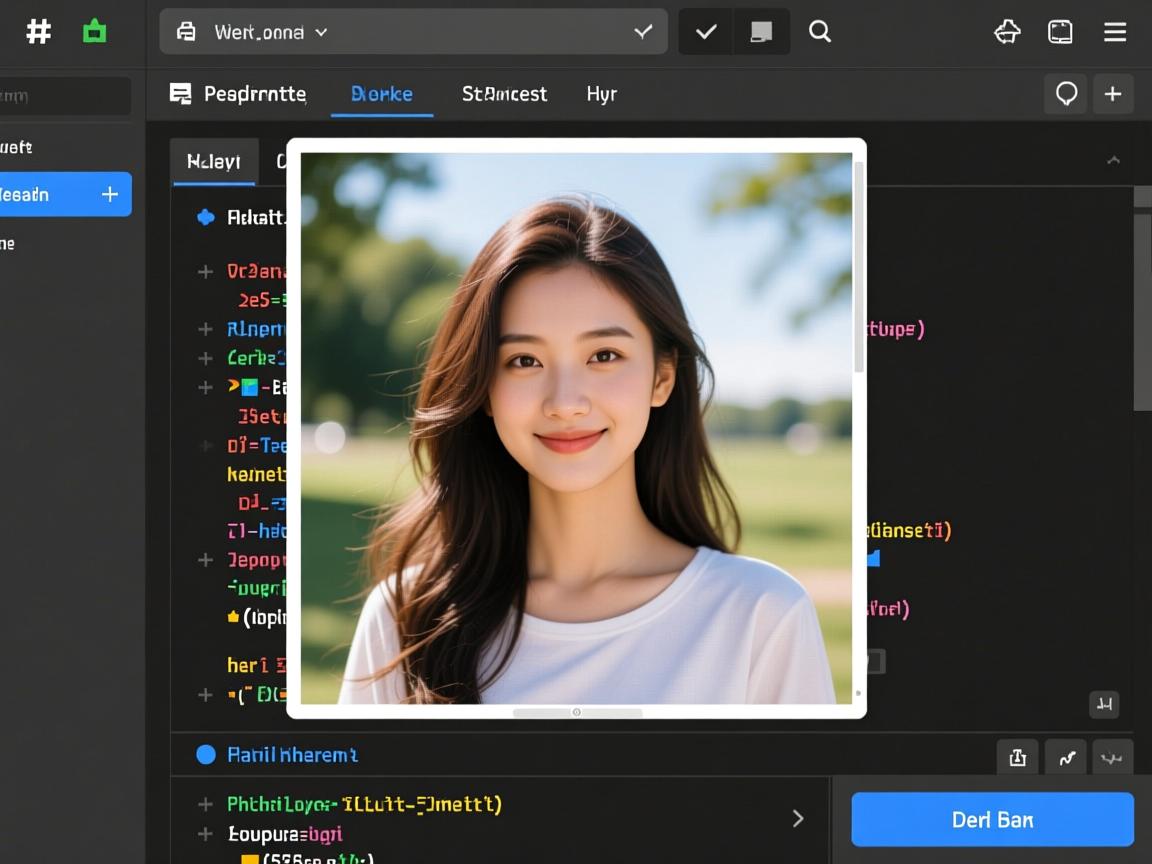
Task: Click the speech bubble comment icon
Action: pos(1066,94)
